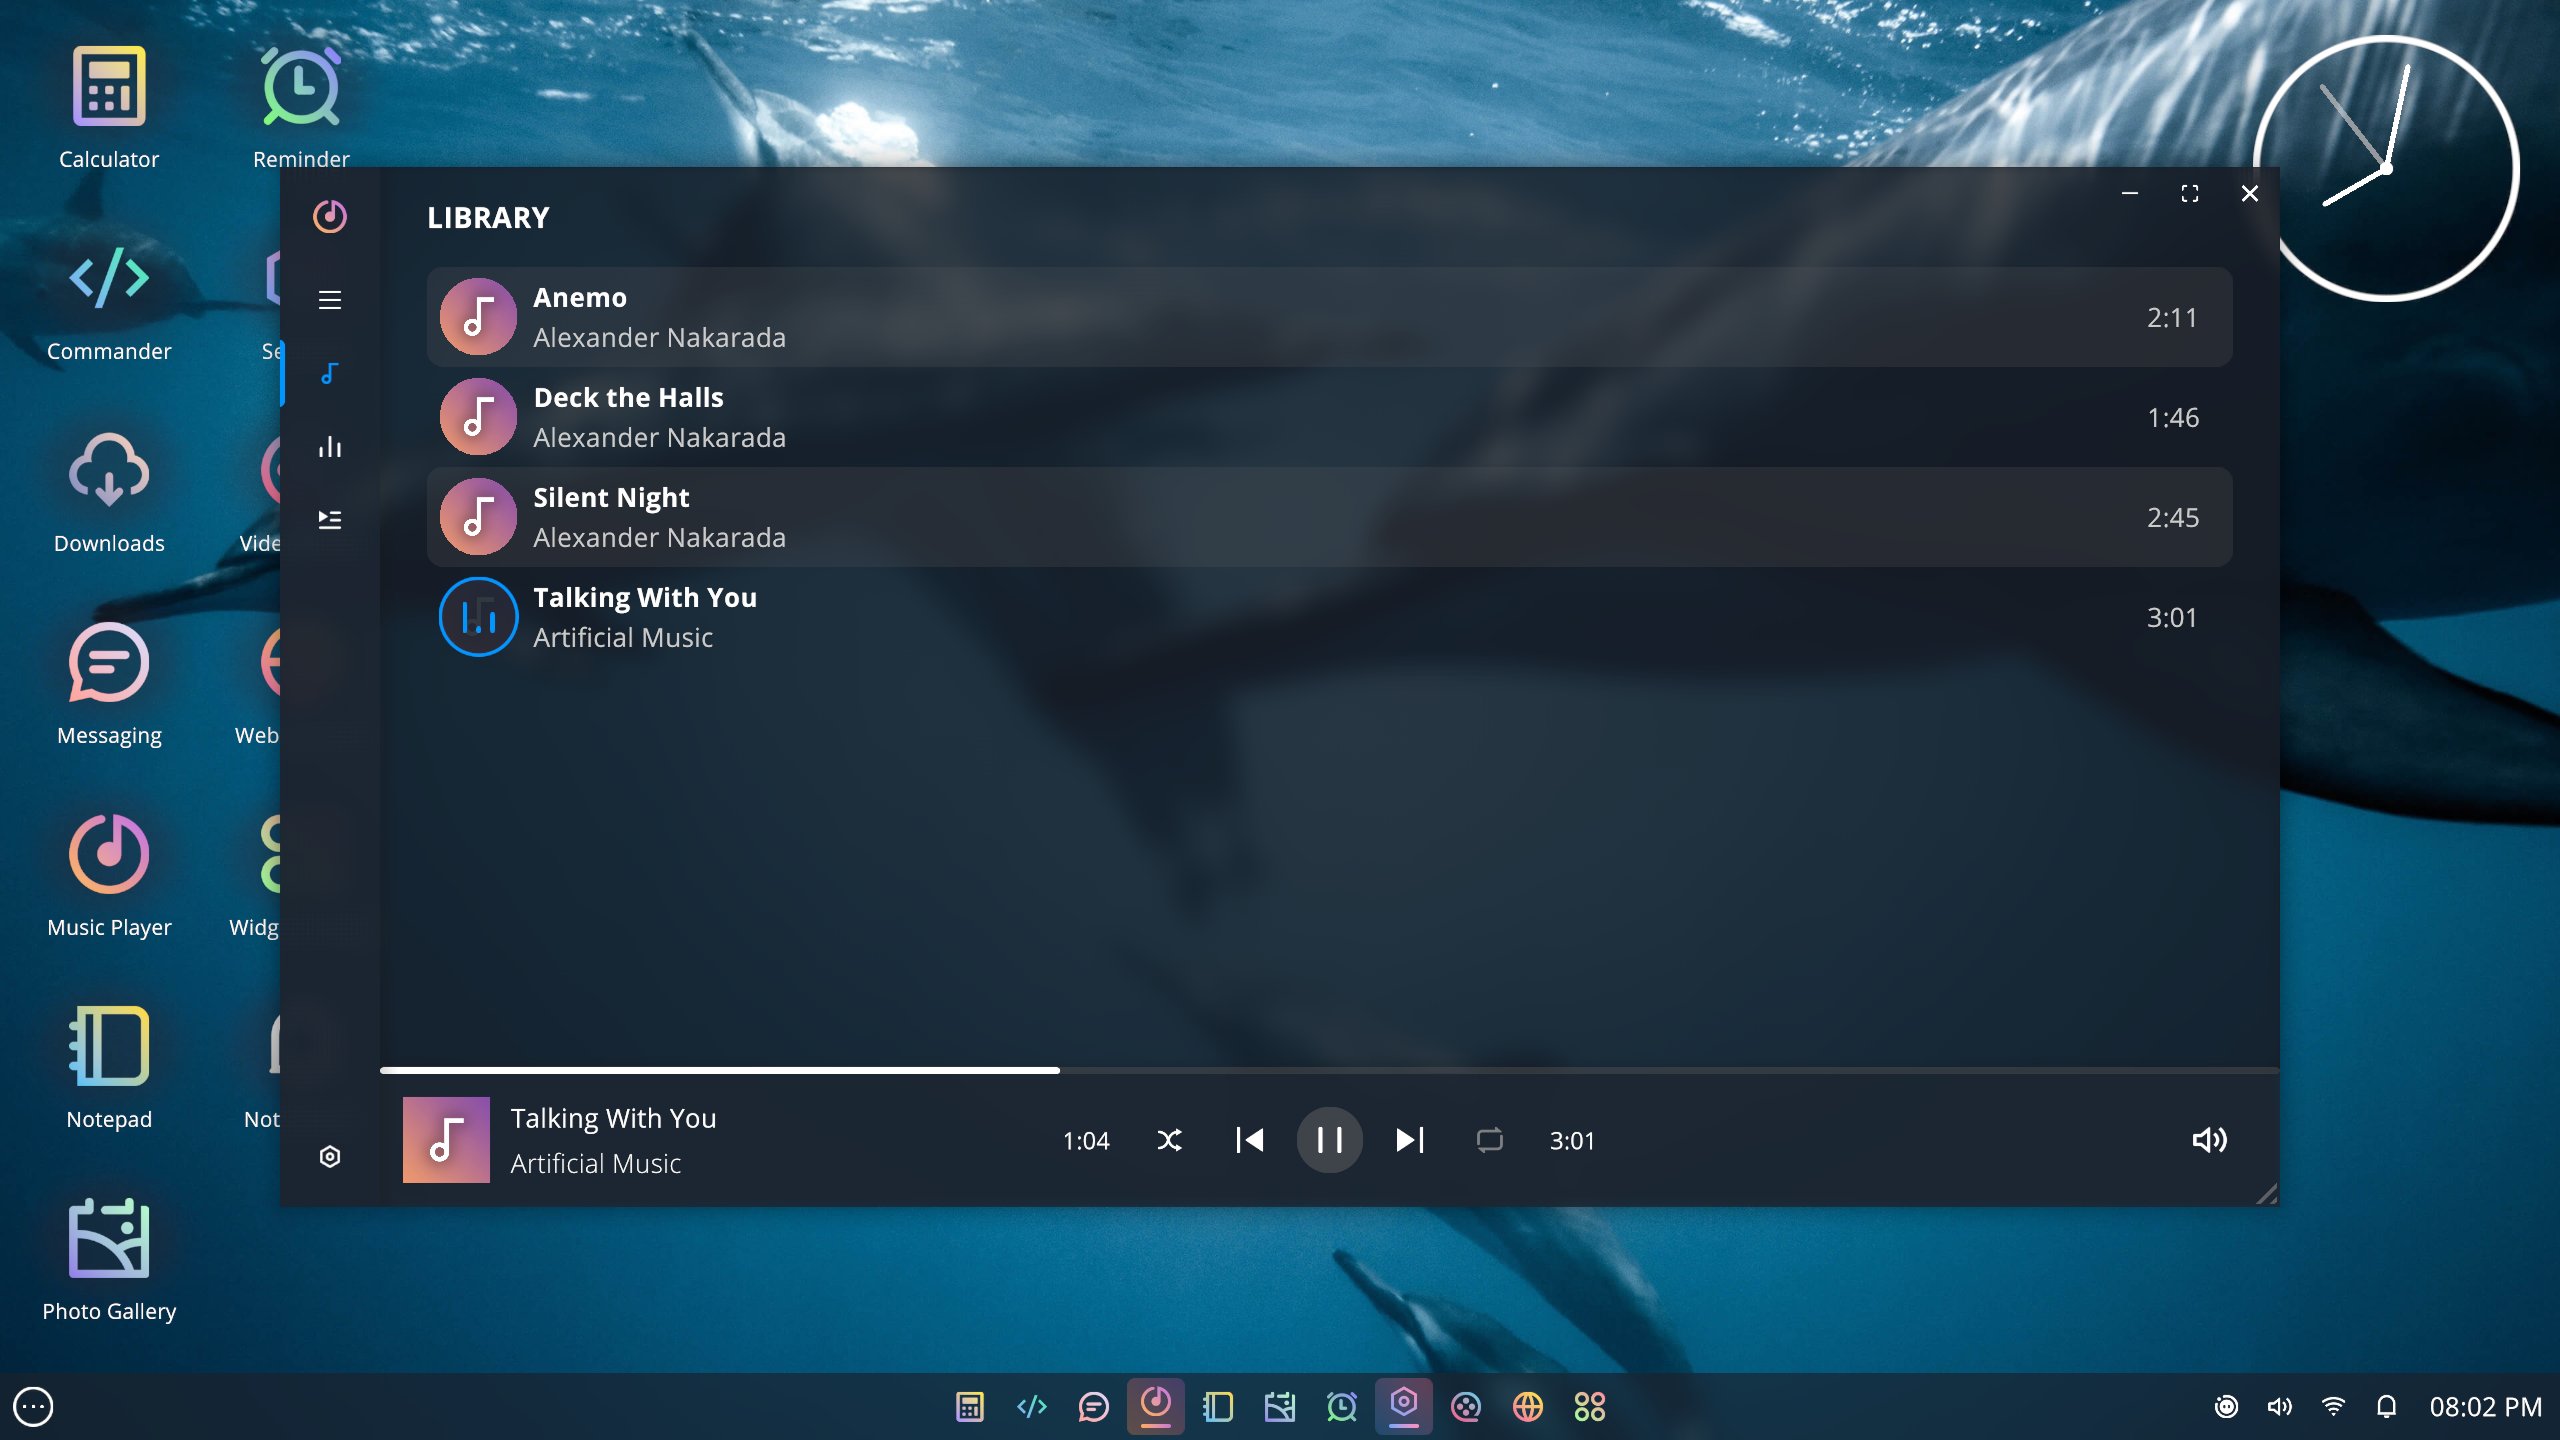Open the taskbar app launcher menu
The image size is (2560, 1440).
pos(33,1407)
